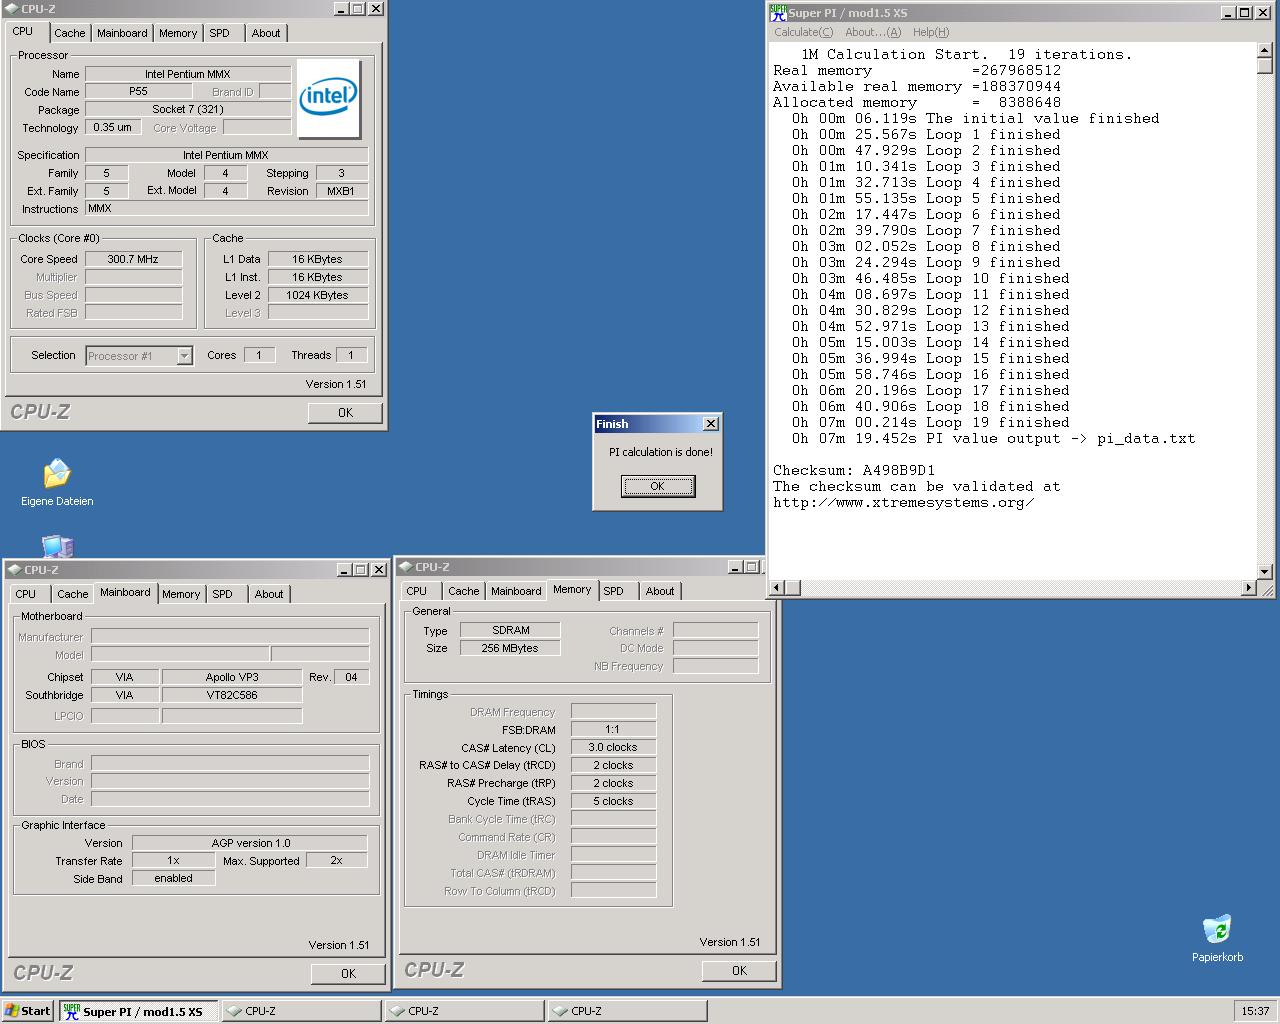Click CAS# Latency value 3.0 clocks
This screenshot has width=1280, height=1024.
(x=613, y=747)
